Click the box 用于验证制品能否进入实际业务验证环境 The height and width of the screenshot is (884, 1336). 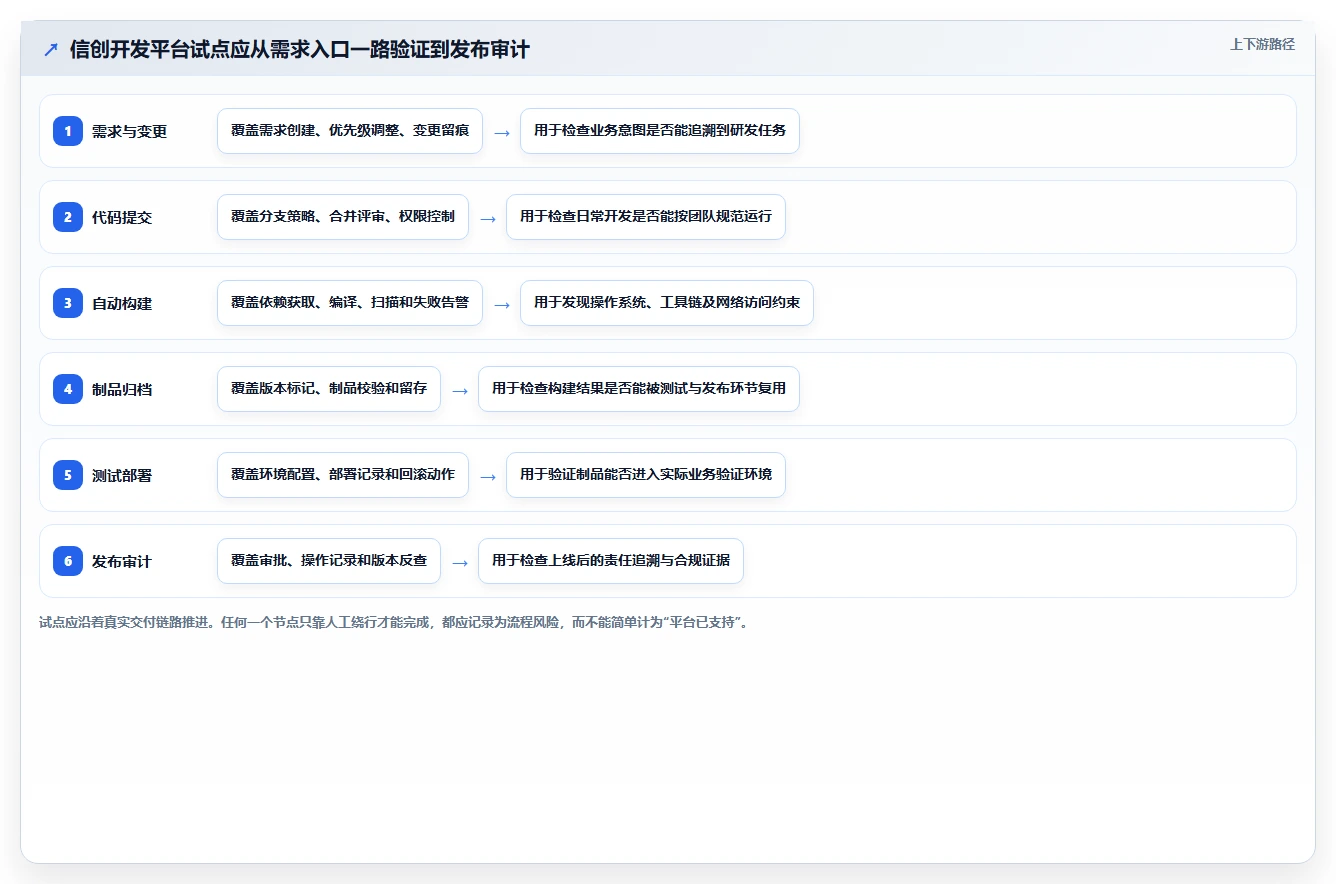click(x=646, y=475)
